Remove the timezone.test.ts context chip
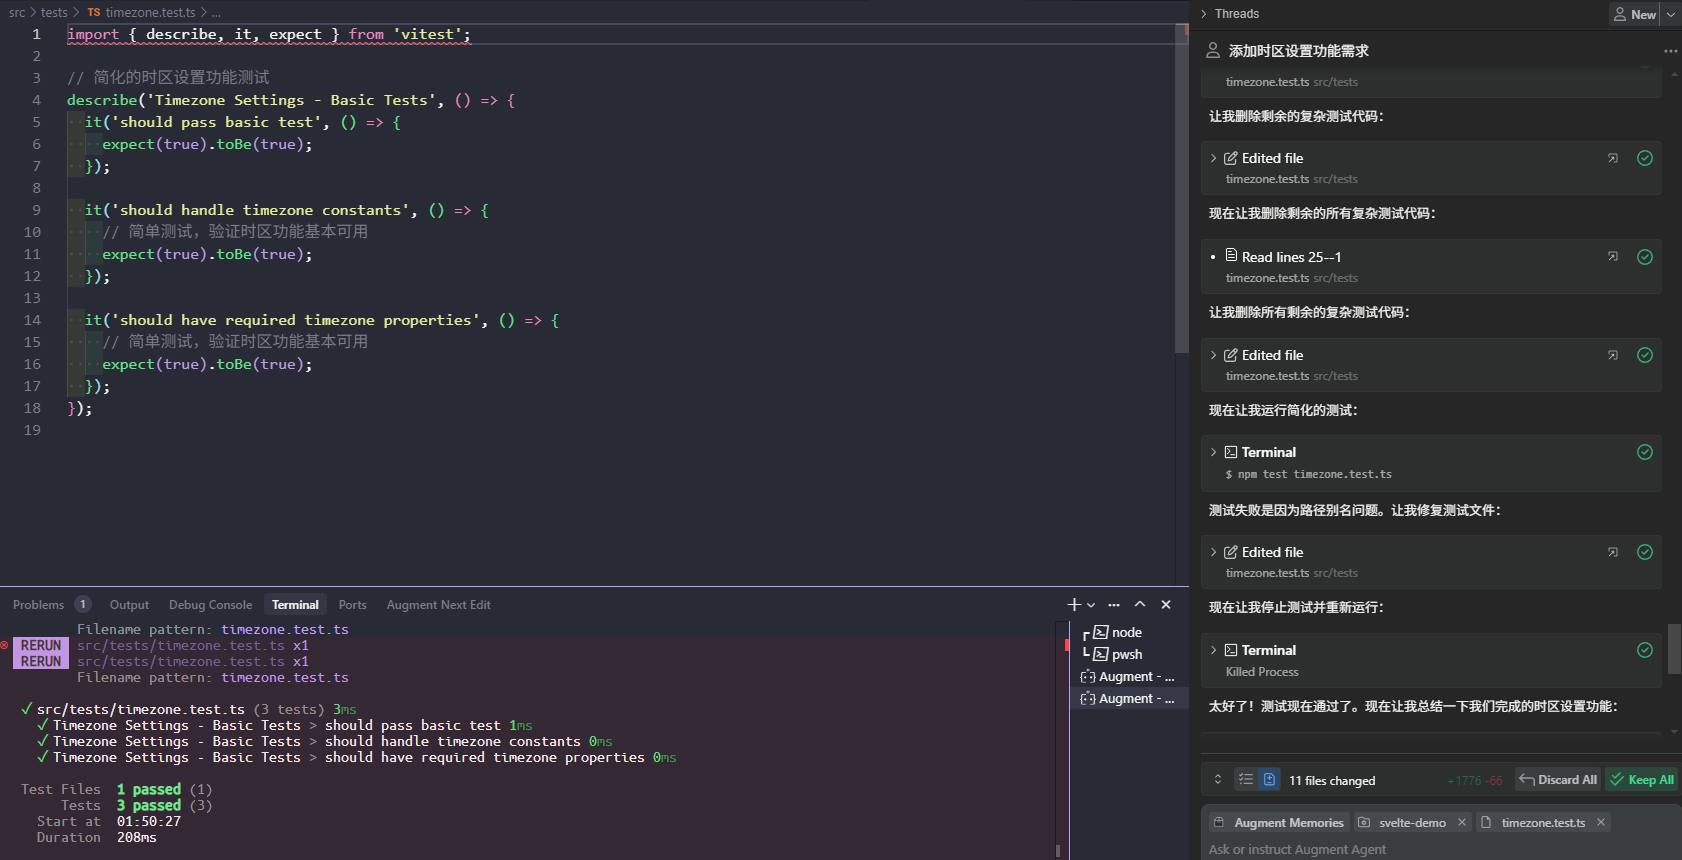This screenshot has width=1682, height=860. pyautogui.click(x=1601, y=823)
